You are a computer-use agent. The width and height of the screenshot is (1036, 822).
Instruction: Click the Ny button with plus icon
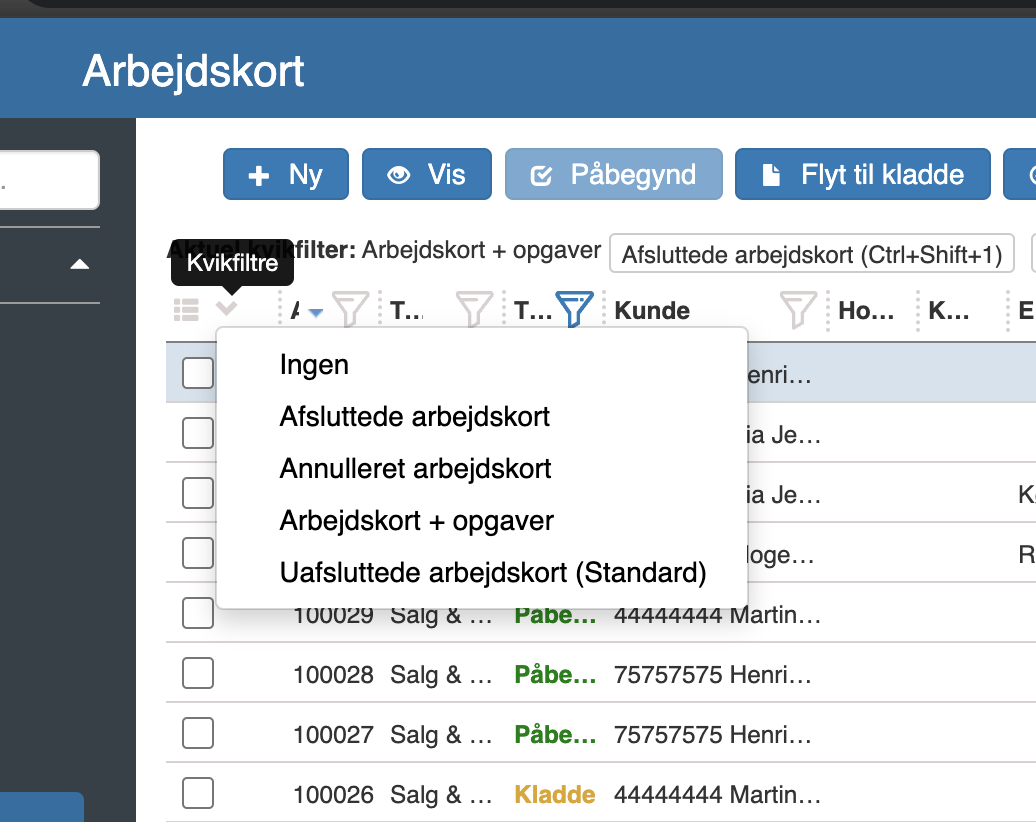coord(286,174)
